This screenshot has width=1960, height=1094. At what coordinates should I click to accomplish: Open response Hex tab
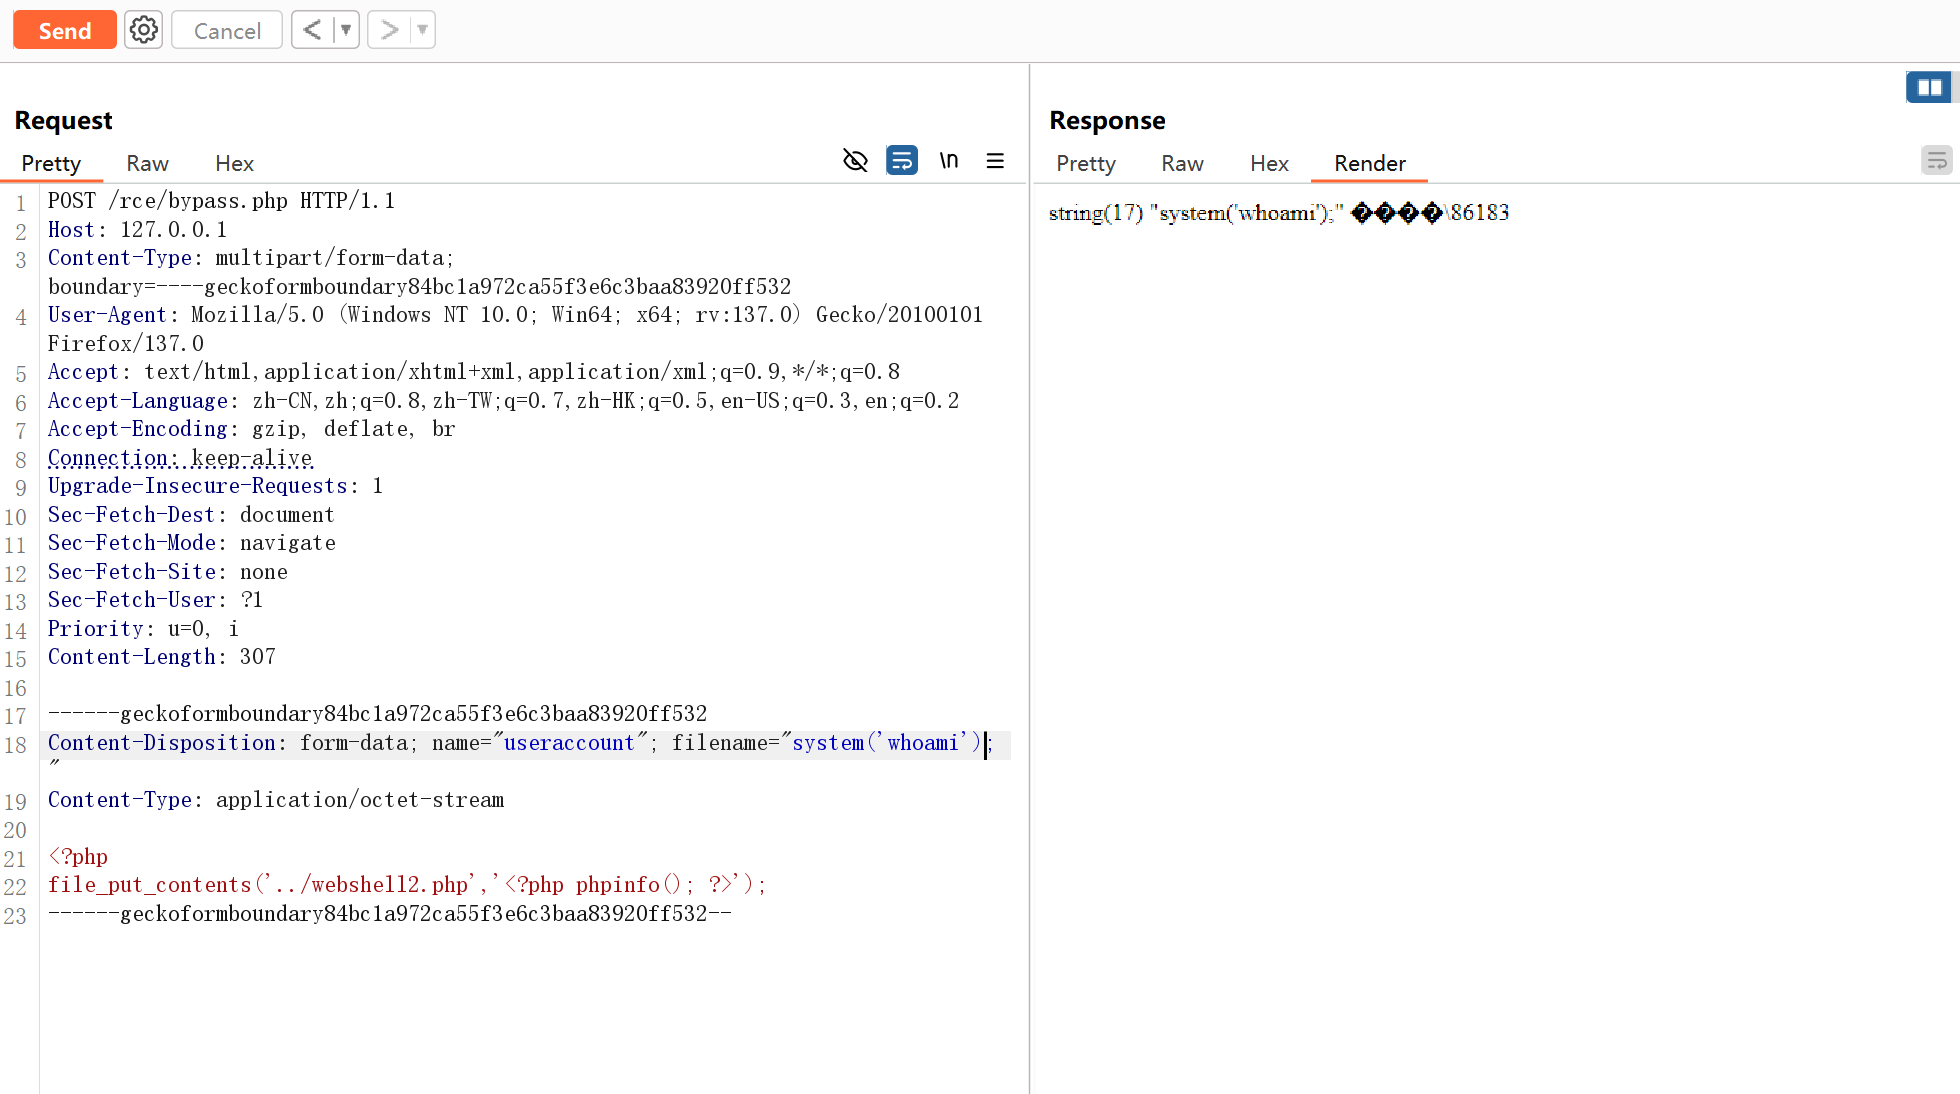tap(1269, 163)
